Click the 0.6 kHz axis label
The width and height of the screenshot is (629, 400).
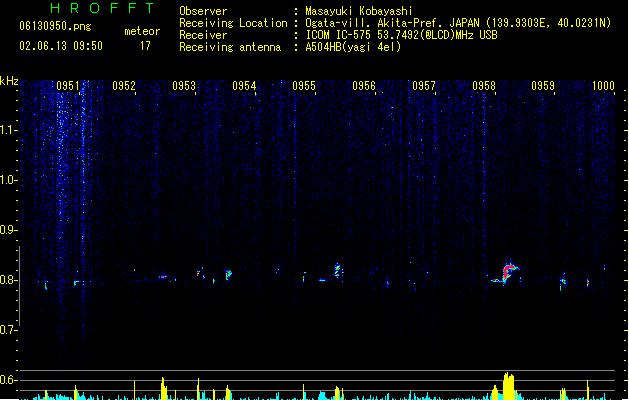[x=9, y=380]
